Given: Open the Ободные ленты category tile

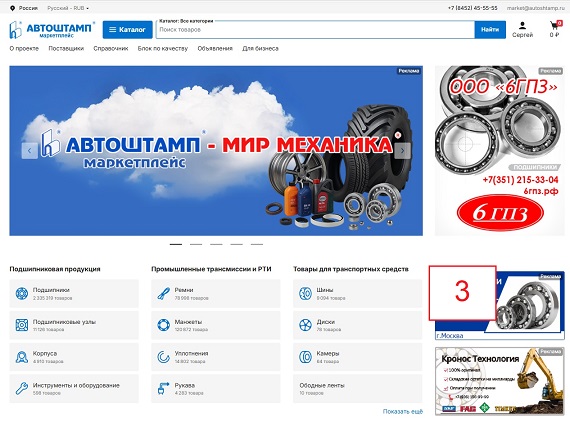Looking at the screenshot, I should [x=358, y=389].
